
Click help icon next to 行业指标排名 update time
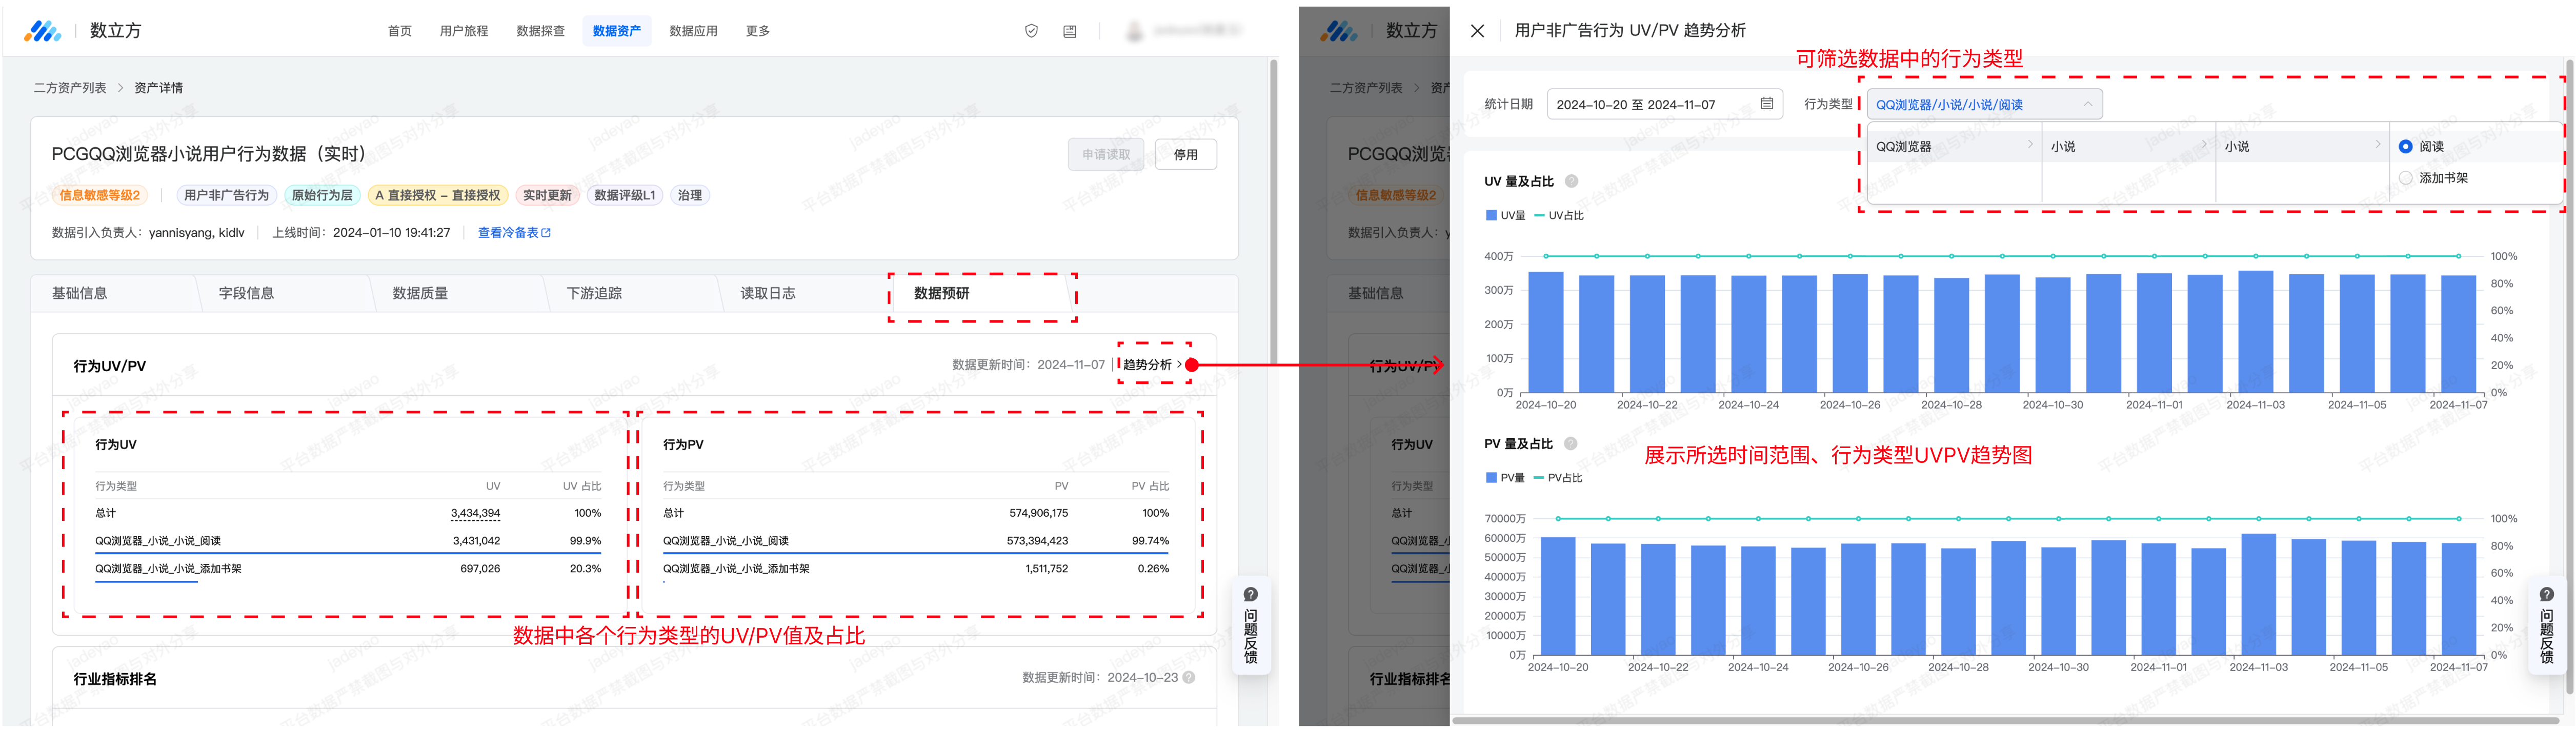click(1189, 678)
